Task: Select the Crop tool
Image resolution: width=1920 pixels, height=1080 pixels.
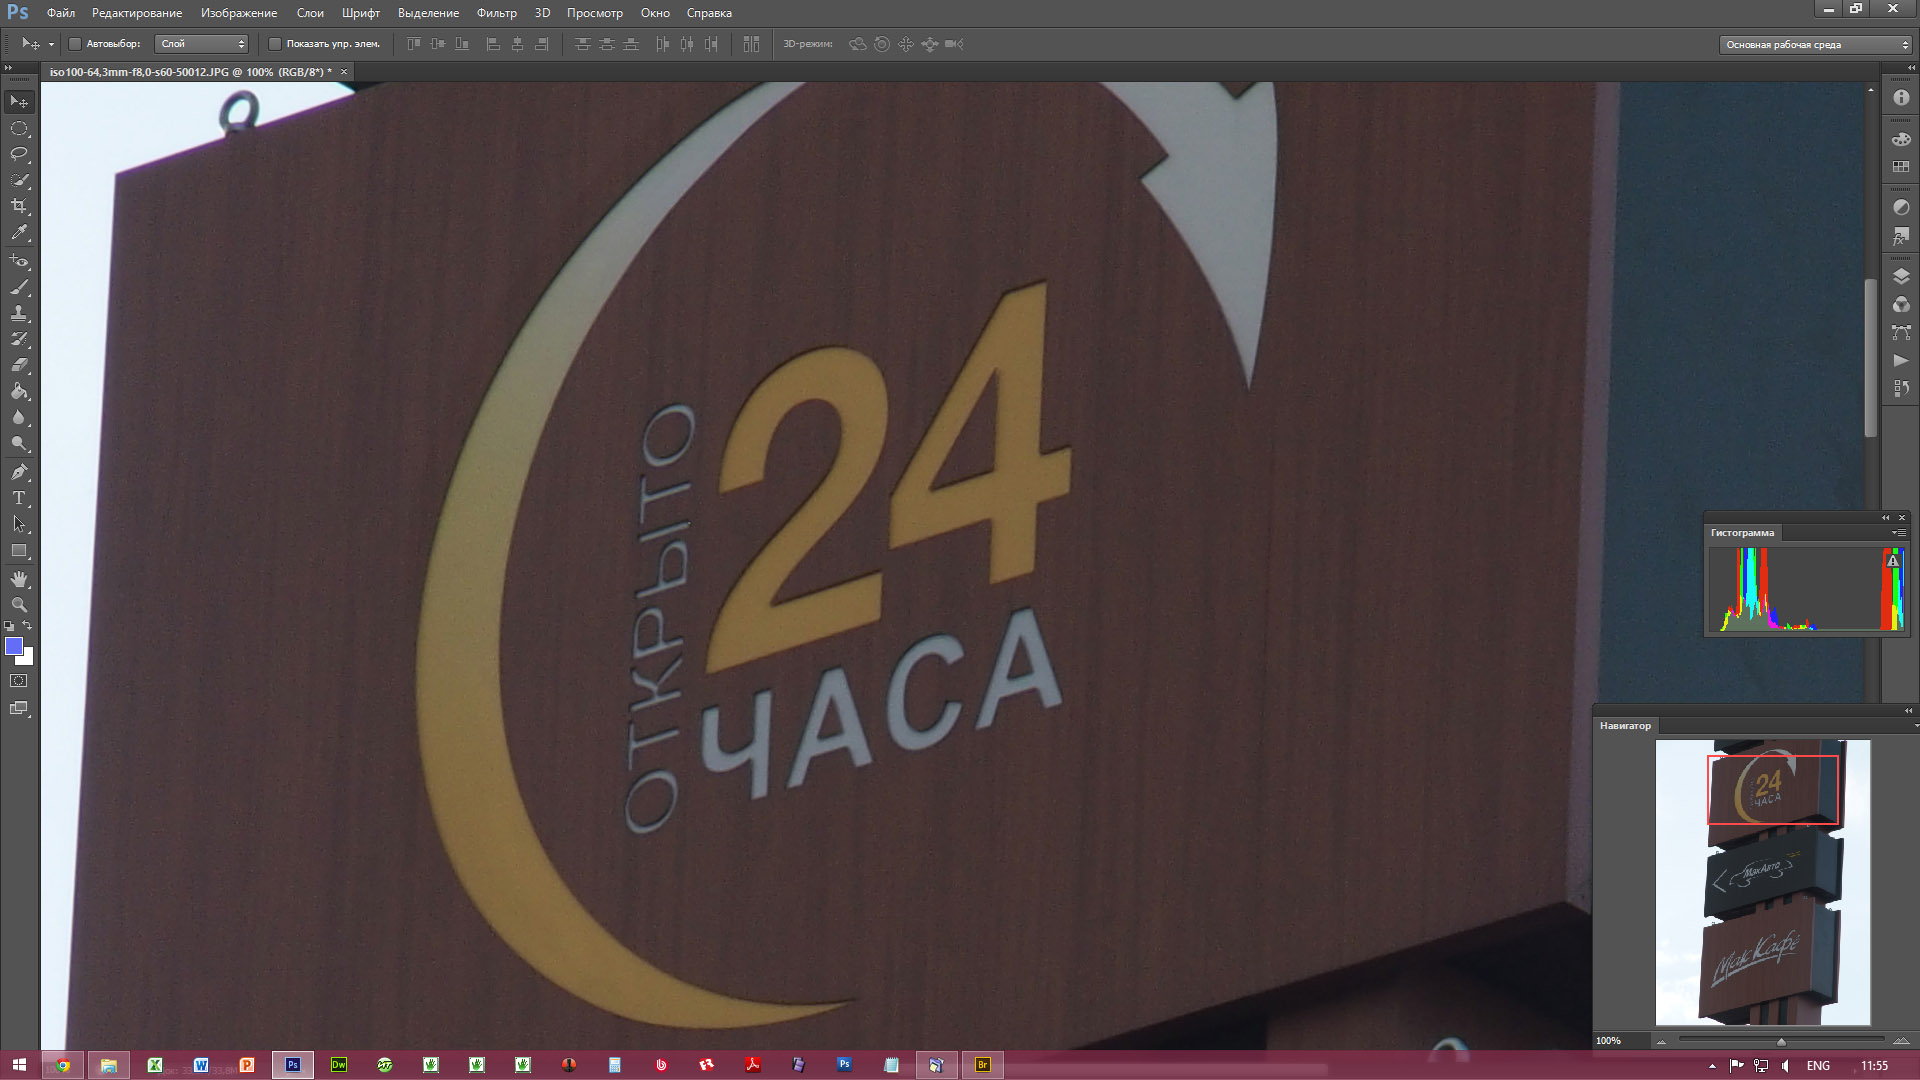Action: pyautogui.click(x=19, y=206)
